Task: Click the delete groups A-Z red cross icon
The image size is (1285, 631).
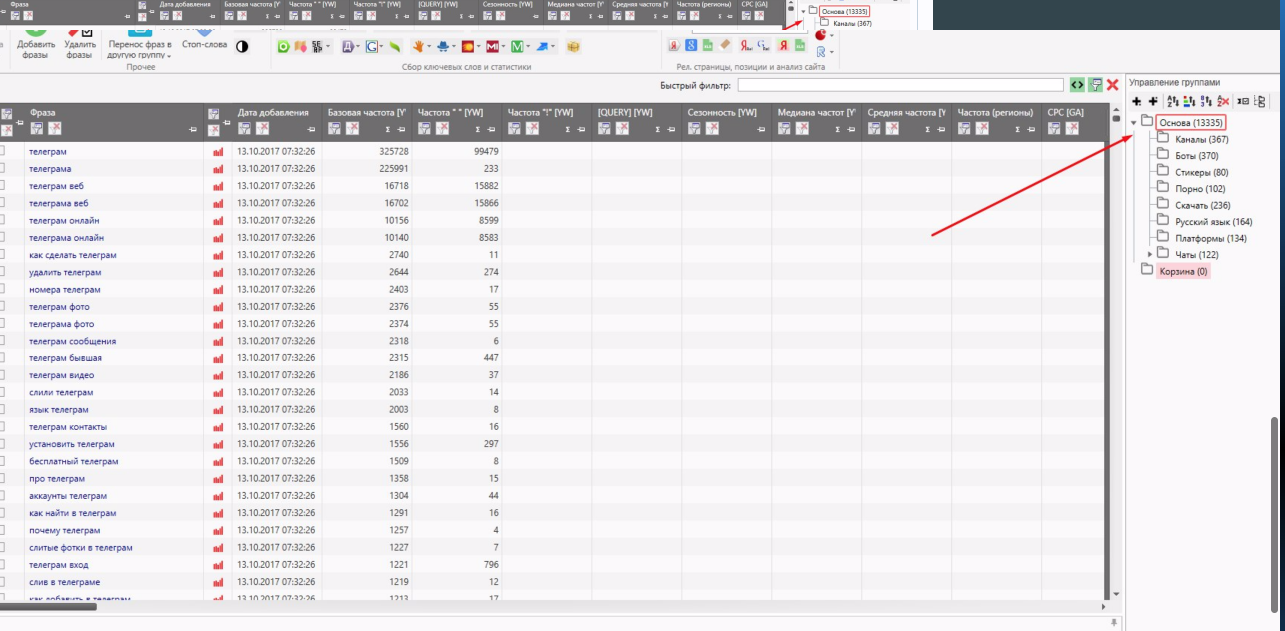Action: click(1223, 101)
